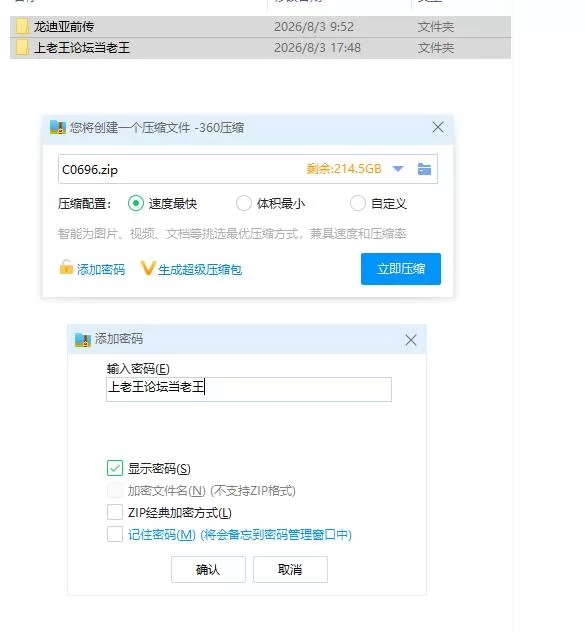The image size is (585, 632).
Task: Close the 添加密码 dialog
Action: tap(411, 340)
